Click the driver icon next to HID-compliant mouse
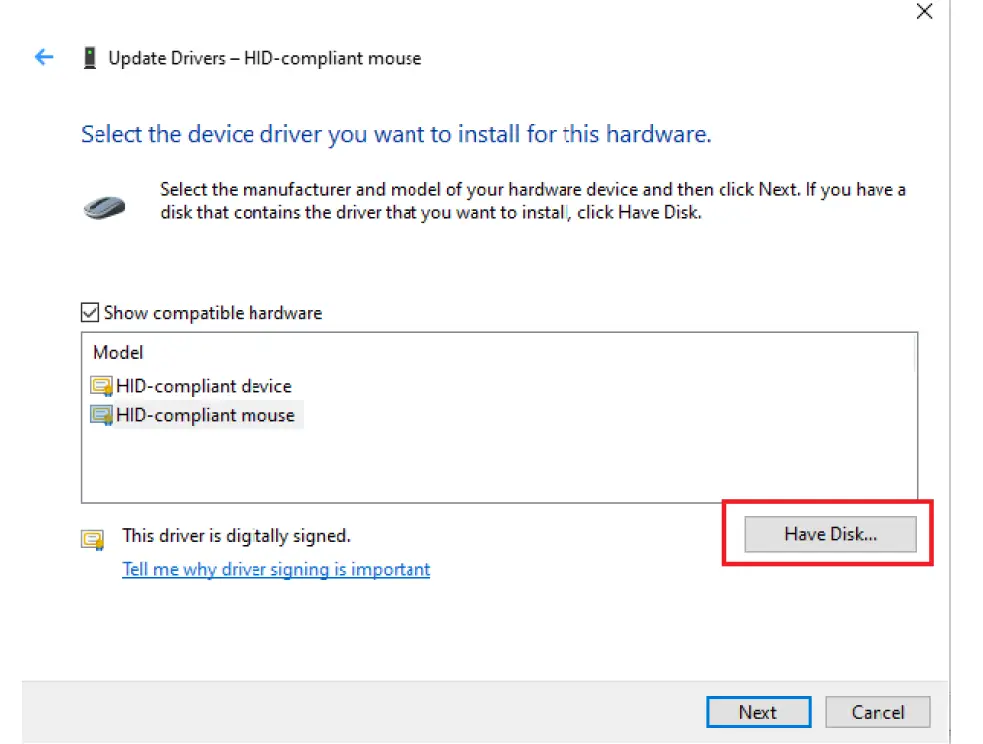This screenshot has height=744, width=983. tap(101, 415)
